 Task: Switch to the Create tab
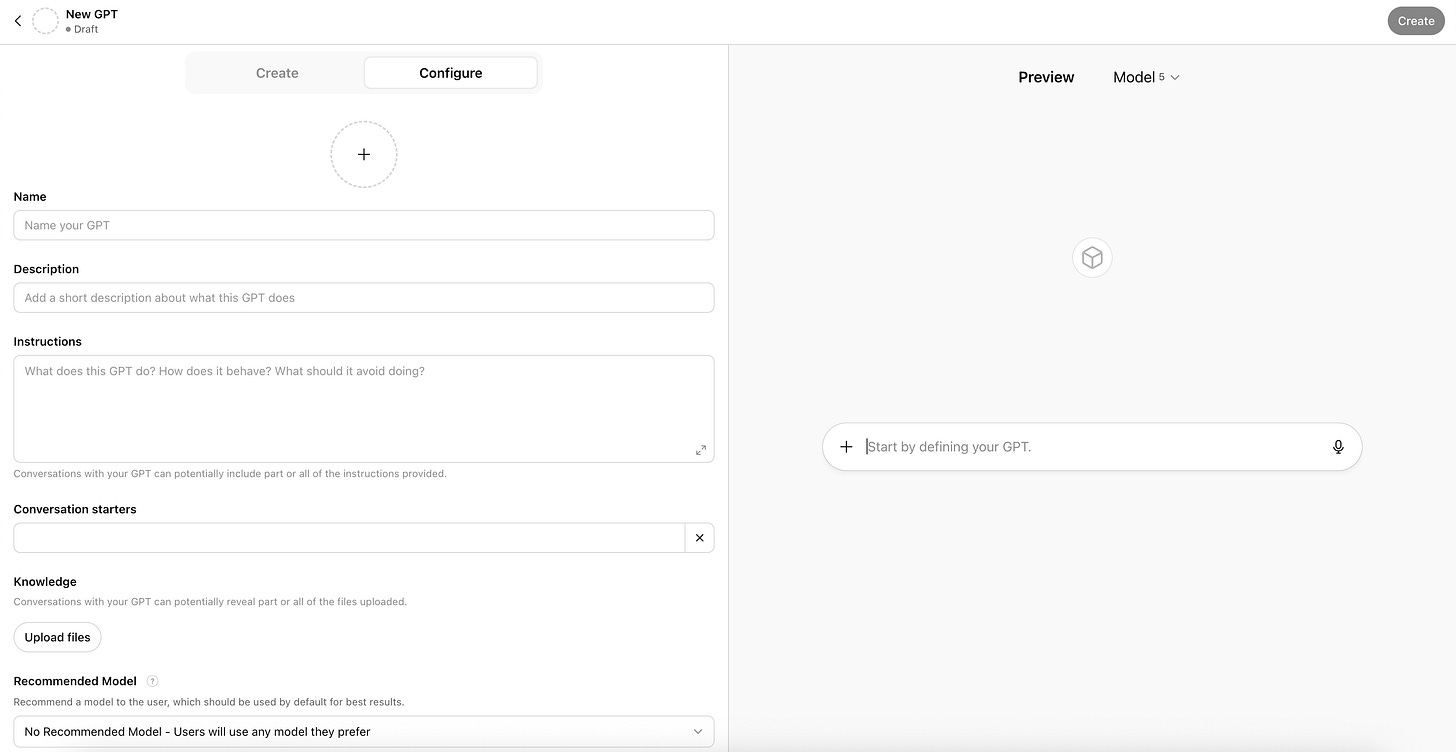(277, 73)
